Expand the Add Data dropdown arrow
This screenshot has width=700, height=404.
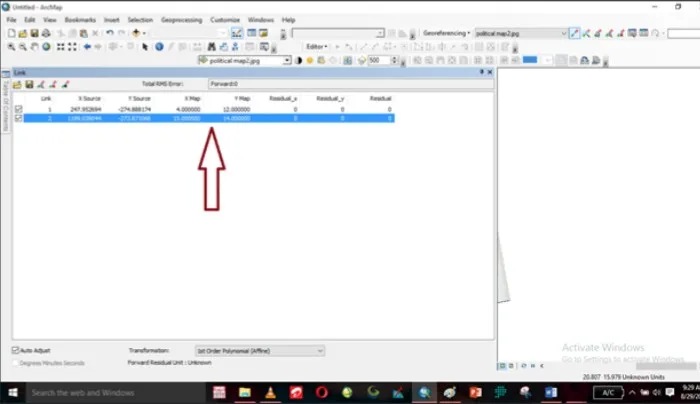pos(144,33)
